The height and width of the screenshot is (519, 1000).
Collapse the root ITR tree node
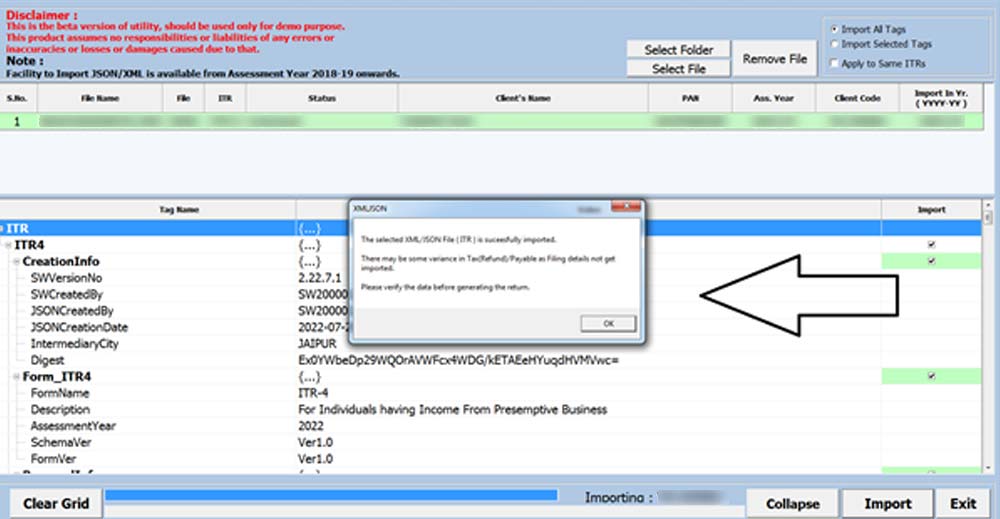click(x=4, y=229)
